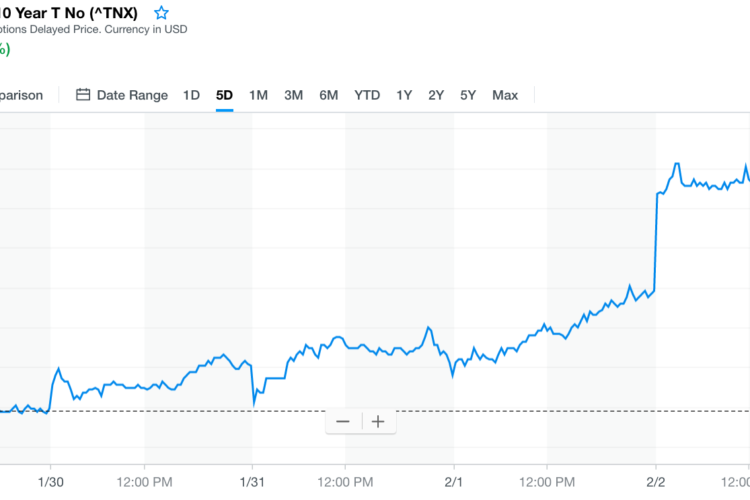Select the 1D time range

click(x=191, y=95)
